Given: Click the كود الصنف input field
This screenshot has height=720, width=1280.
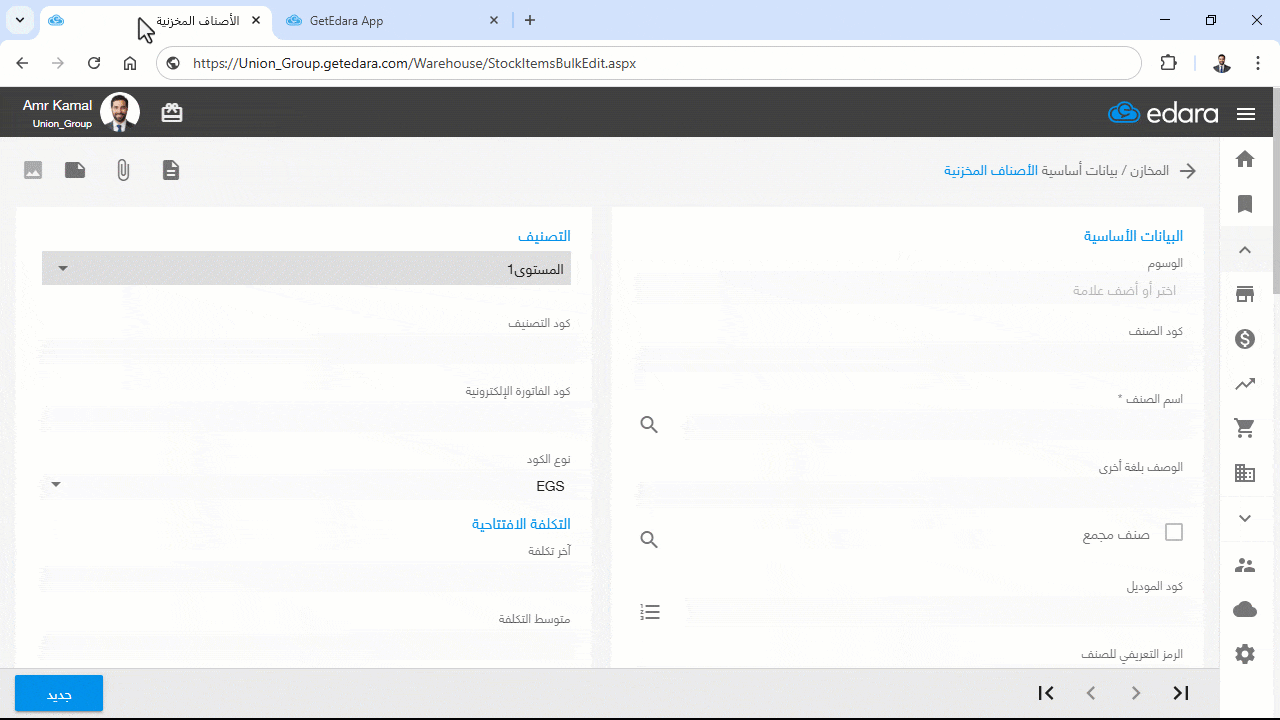Looking at the screenshot, I should pyautogui.click(x=909, y=357).
